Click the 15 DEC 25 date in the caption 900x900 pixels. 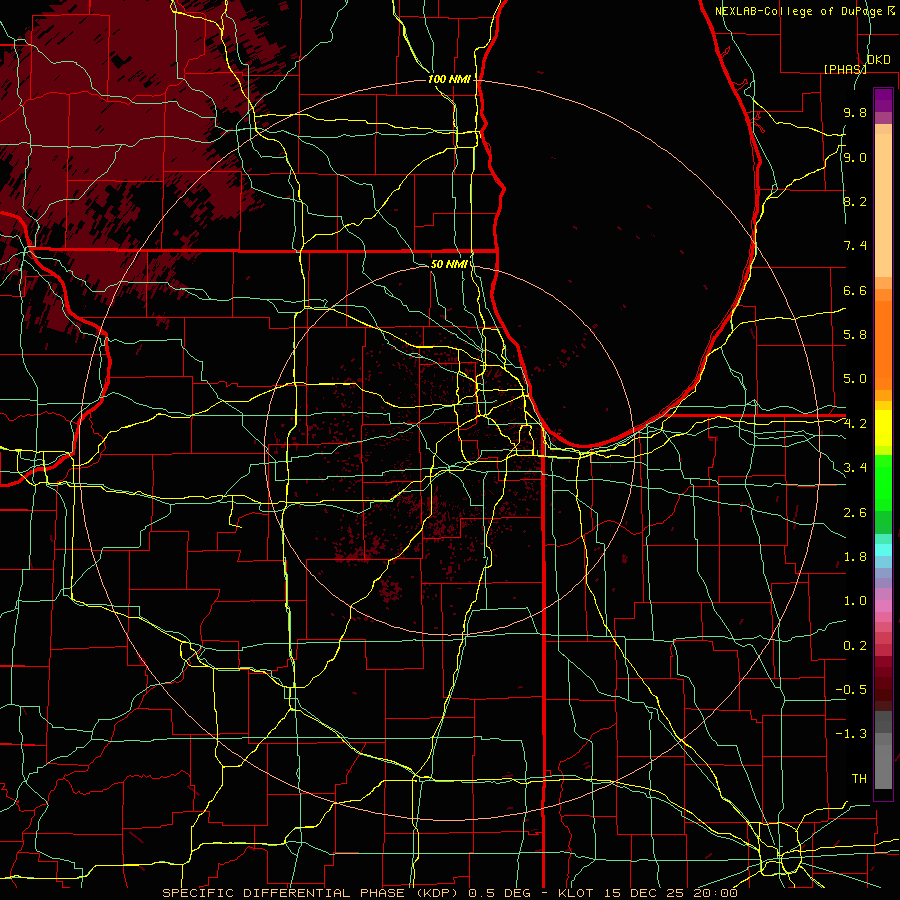pos(645,893)
